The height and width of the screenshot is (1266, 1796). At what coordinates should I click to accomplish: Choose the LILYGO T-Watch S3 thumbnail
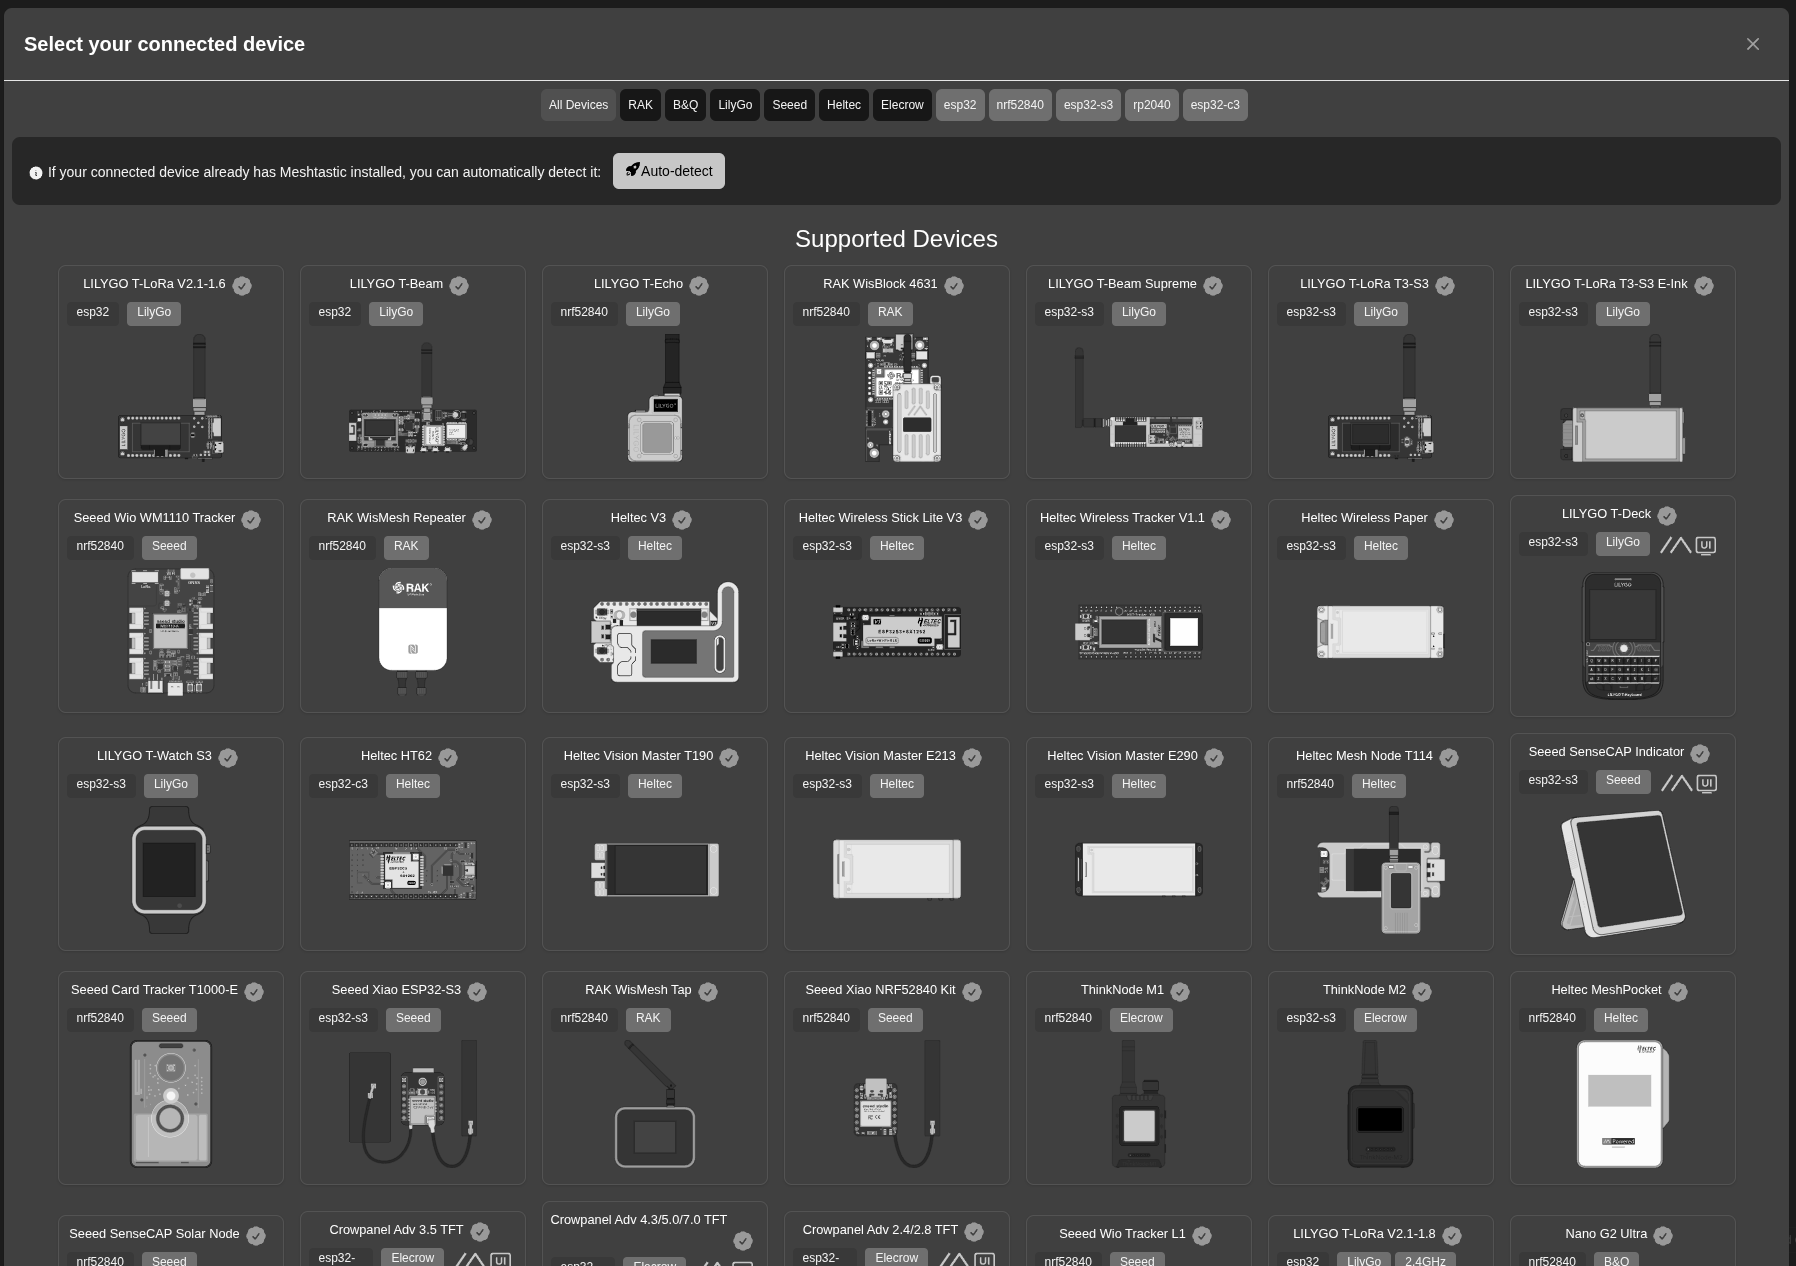tap(170, 869)
